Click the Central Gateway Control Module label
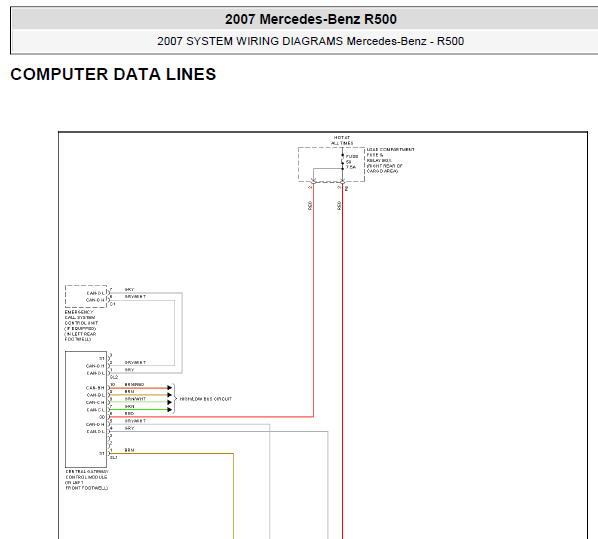Screen dimensions: 598x539 pos(87,480)
